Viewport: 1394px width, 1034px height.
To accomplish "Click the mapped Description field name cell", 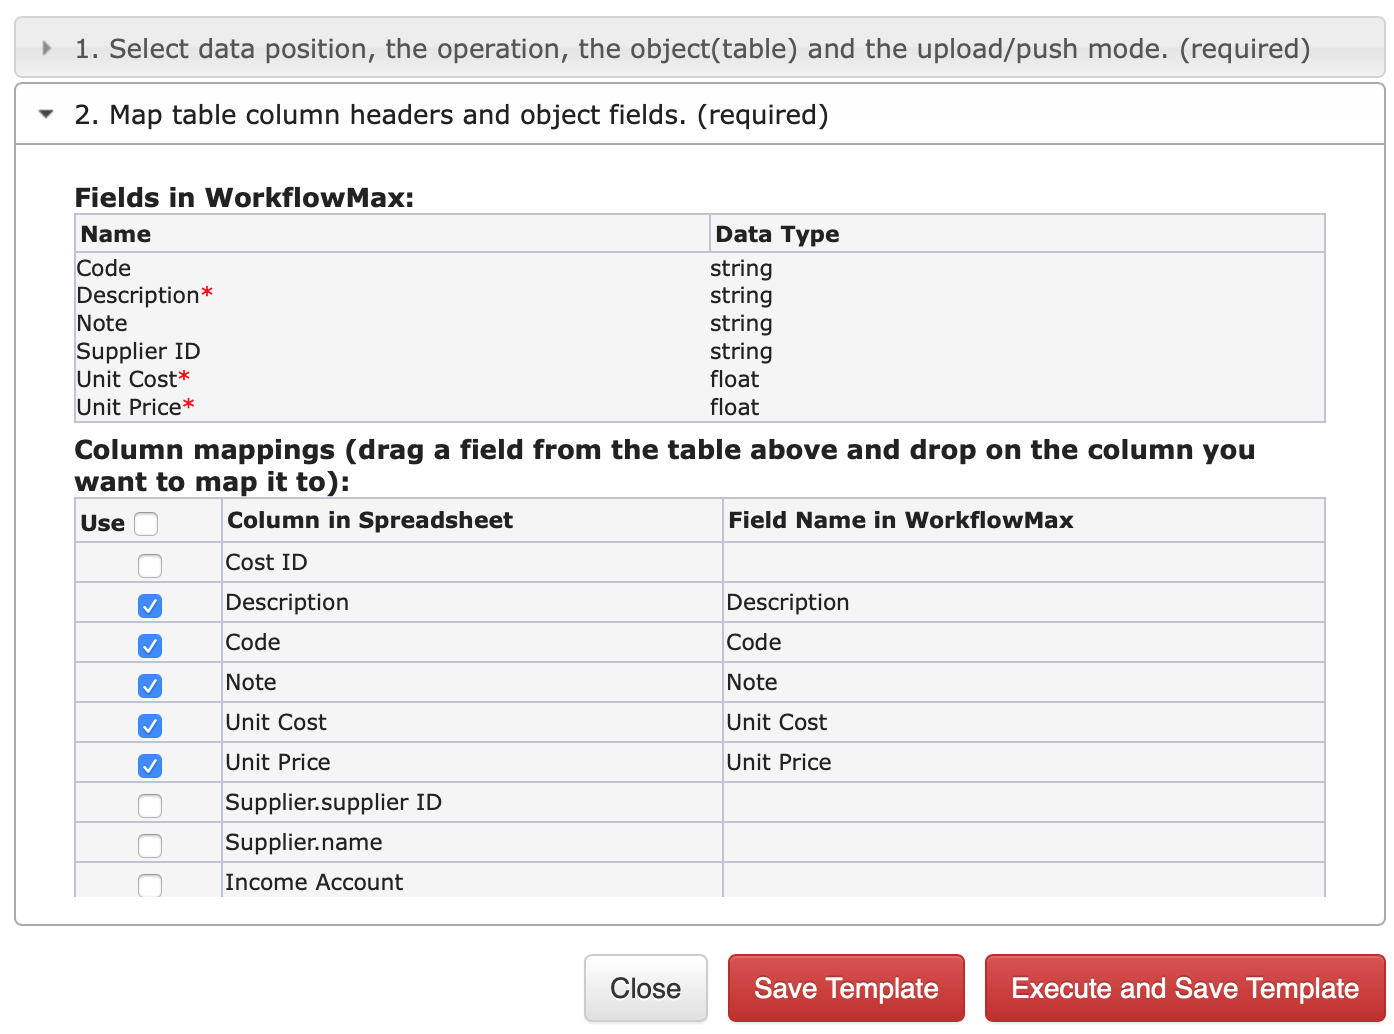I will [x=1024, y=602].
